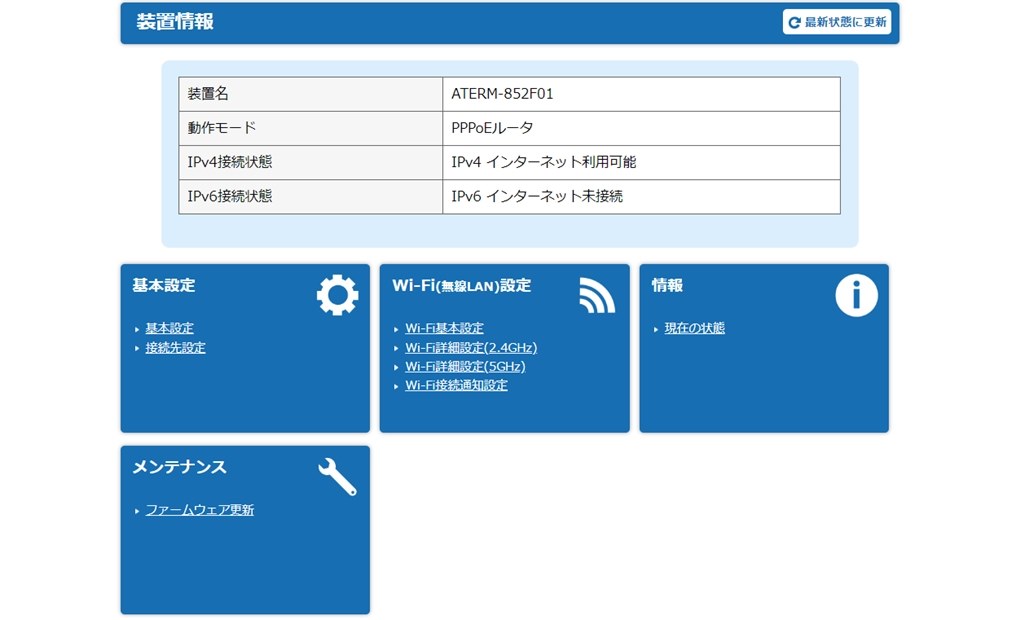The width and height of the screenshot is (1024, 620).
Task: Open Wi-Fi詳細設定(5GHz) settings
Action: coord(464,366)
